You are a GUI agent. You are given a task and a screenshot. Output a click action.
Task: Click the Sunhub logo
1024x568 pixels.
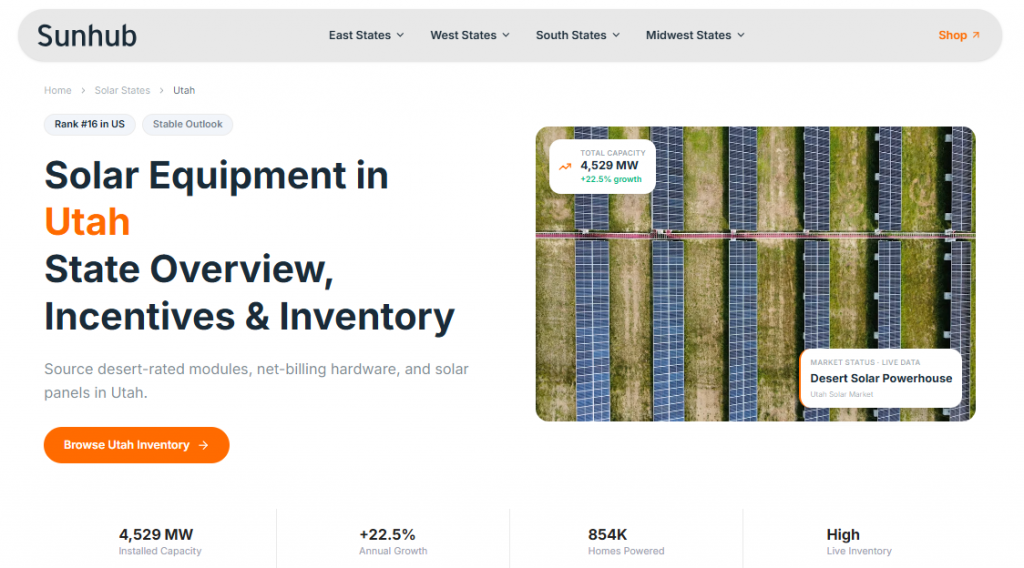87,36
